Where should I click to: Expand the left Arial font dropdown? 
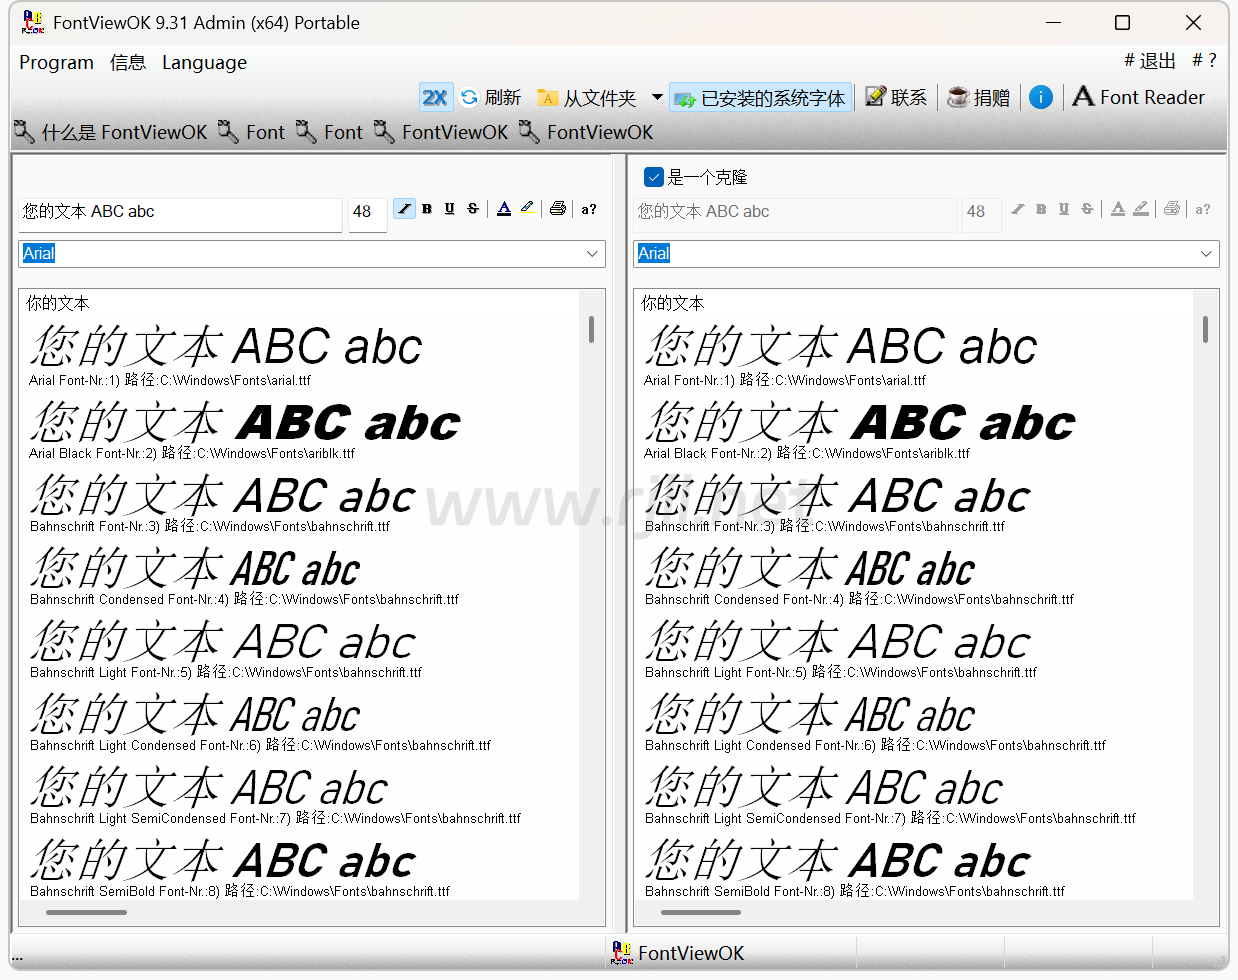[592, 254]
